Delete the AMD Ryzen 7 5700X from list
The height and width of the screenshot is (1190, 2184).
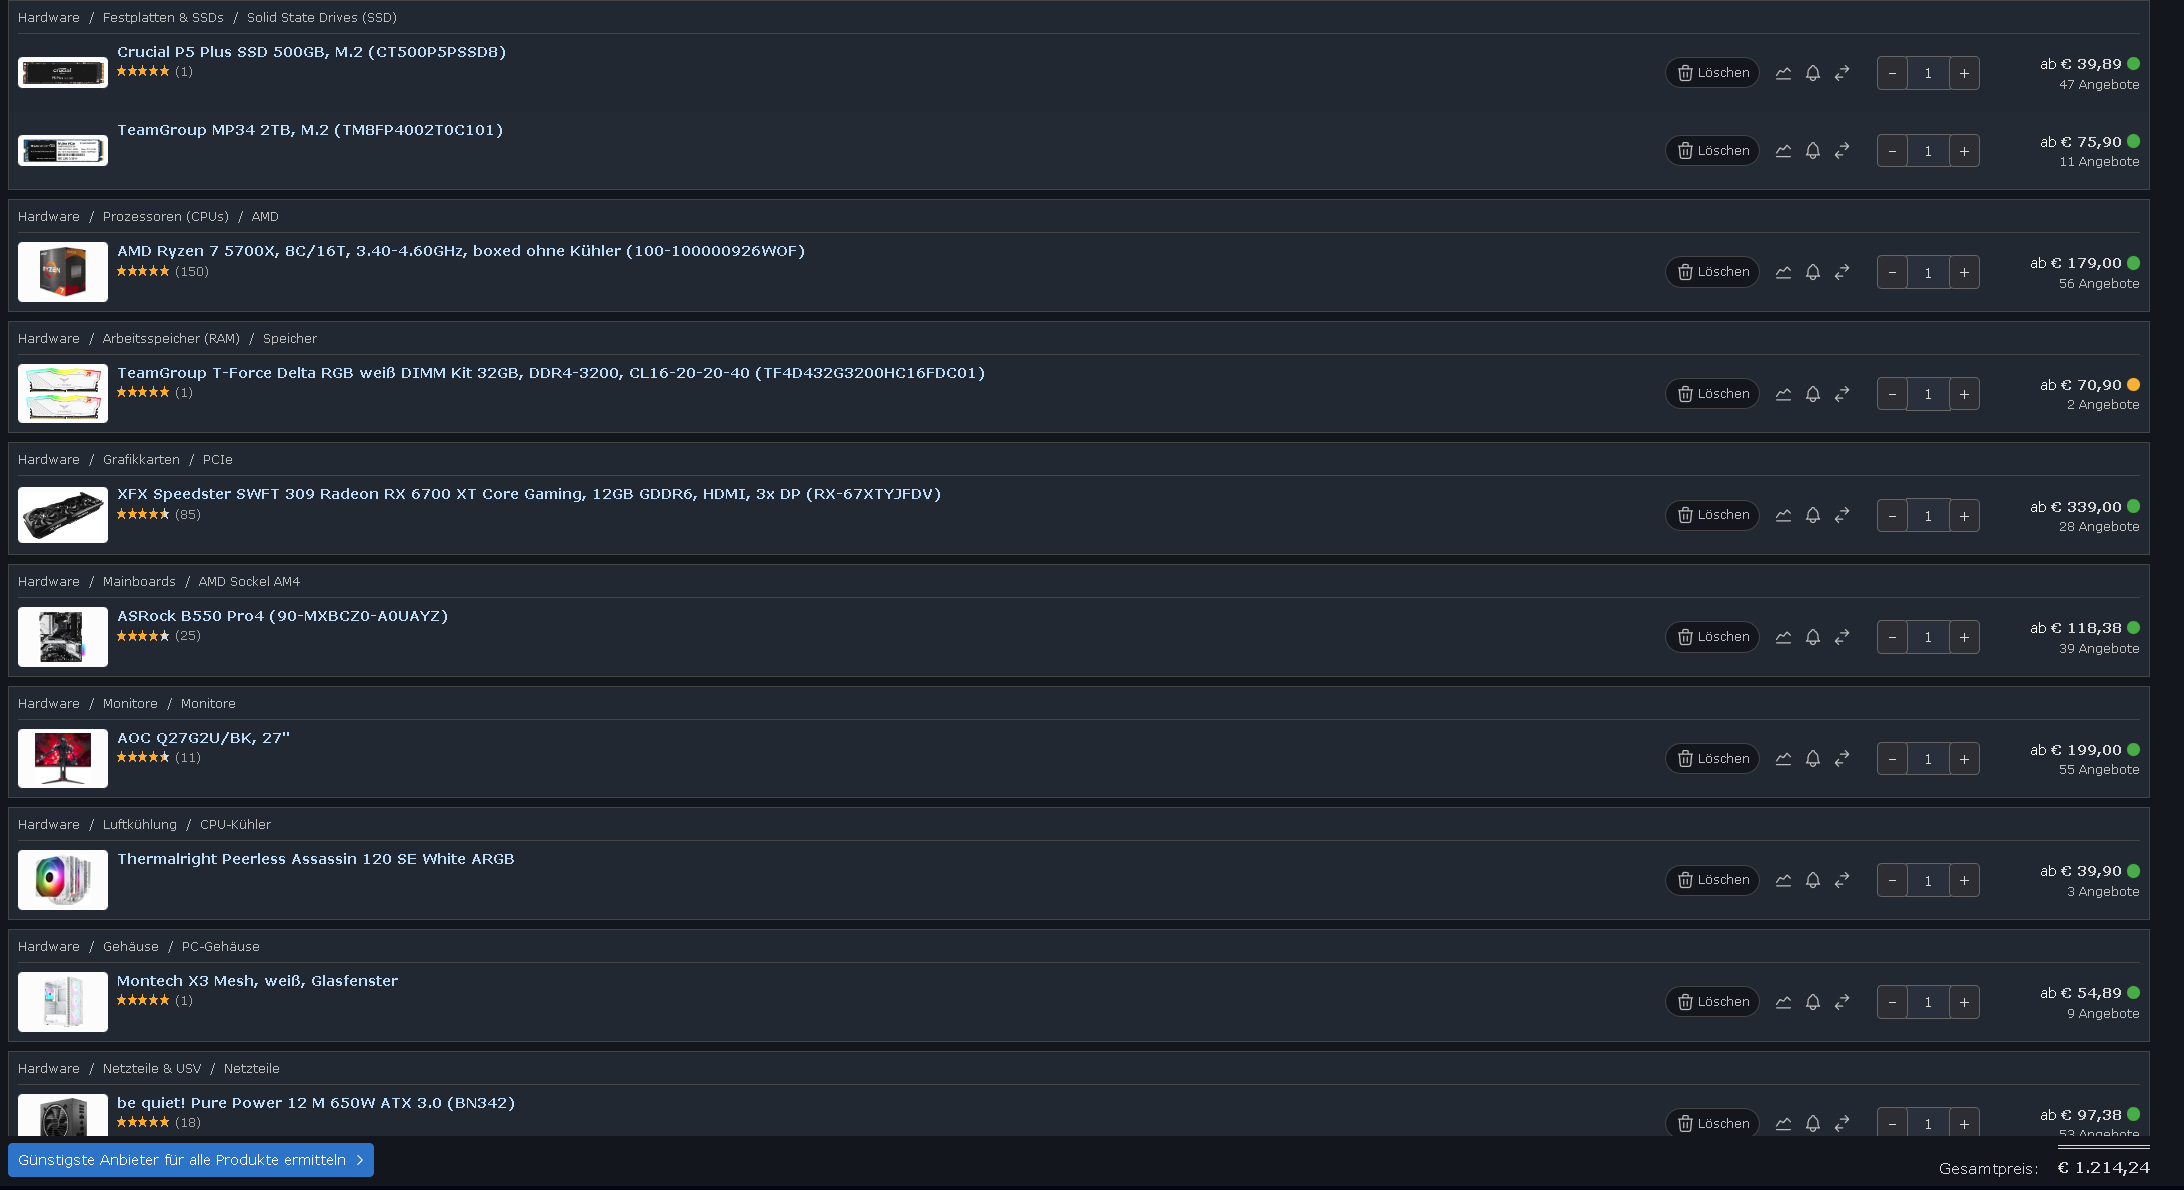pos(1712,272)
